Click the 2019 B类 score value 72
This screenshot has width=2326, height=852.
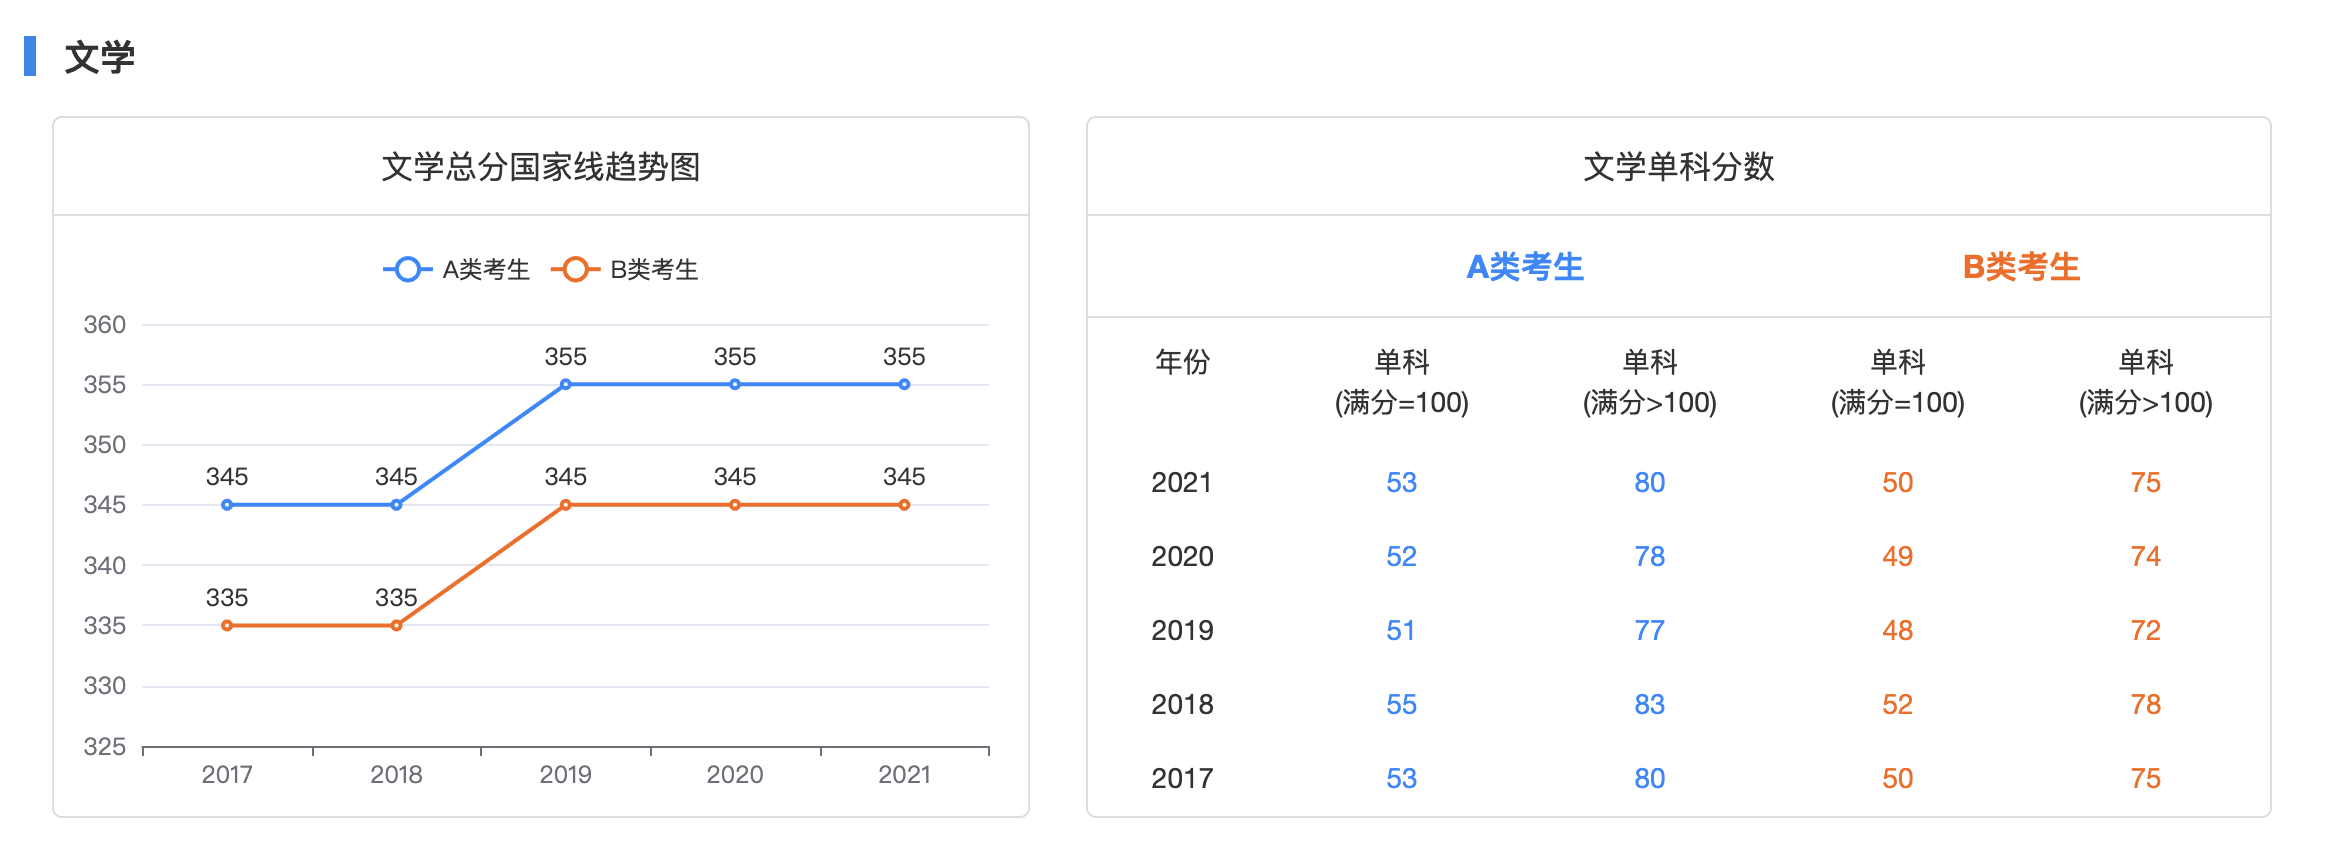(x=2145, y=631)
